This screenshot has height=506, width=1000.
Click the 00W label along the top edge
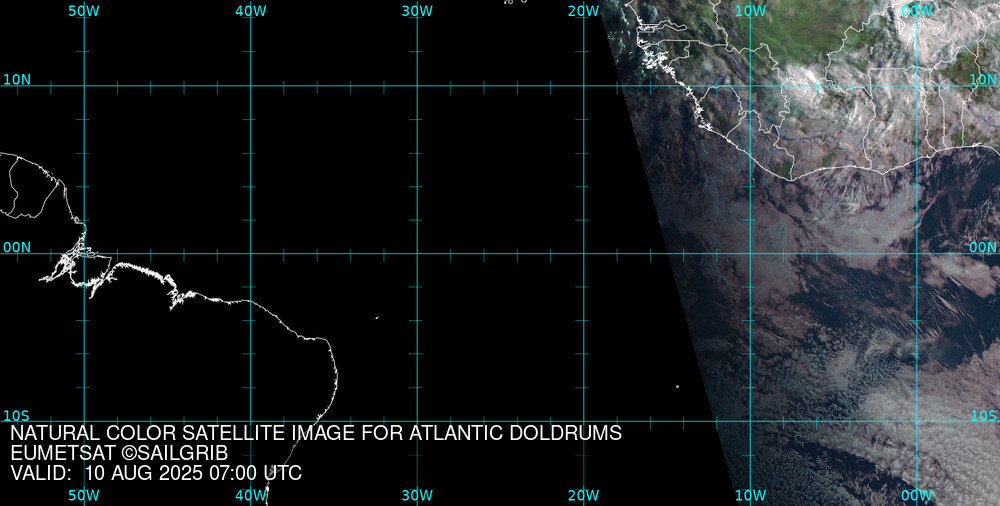pos(917,11)
